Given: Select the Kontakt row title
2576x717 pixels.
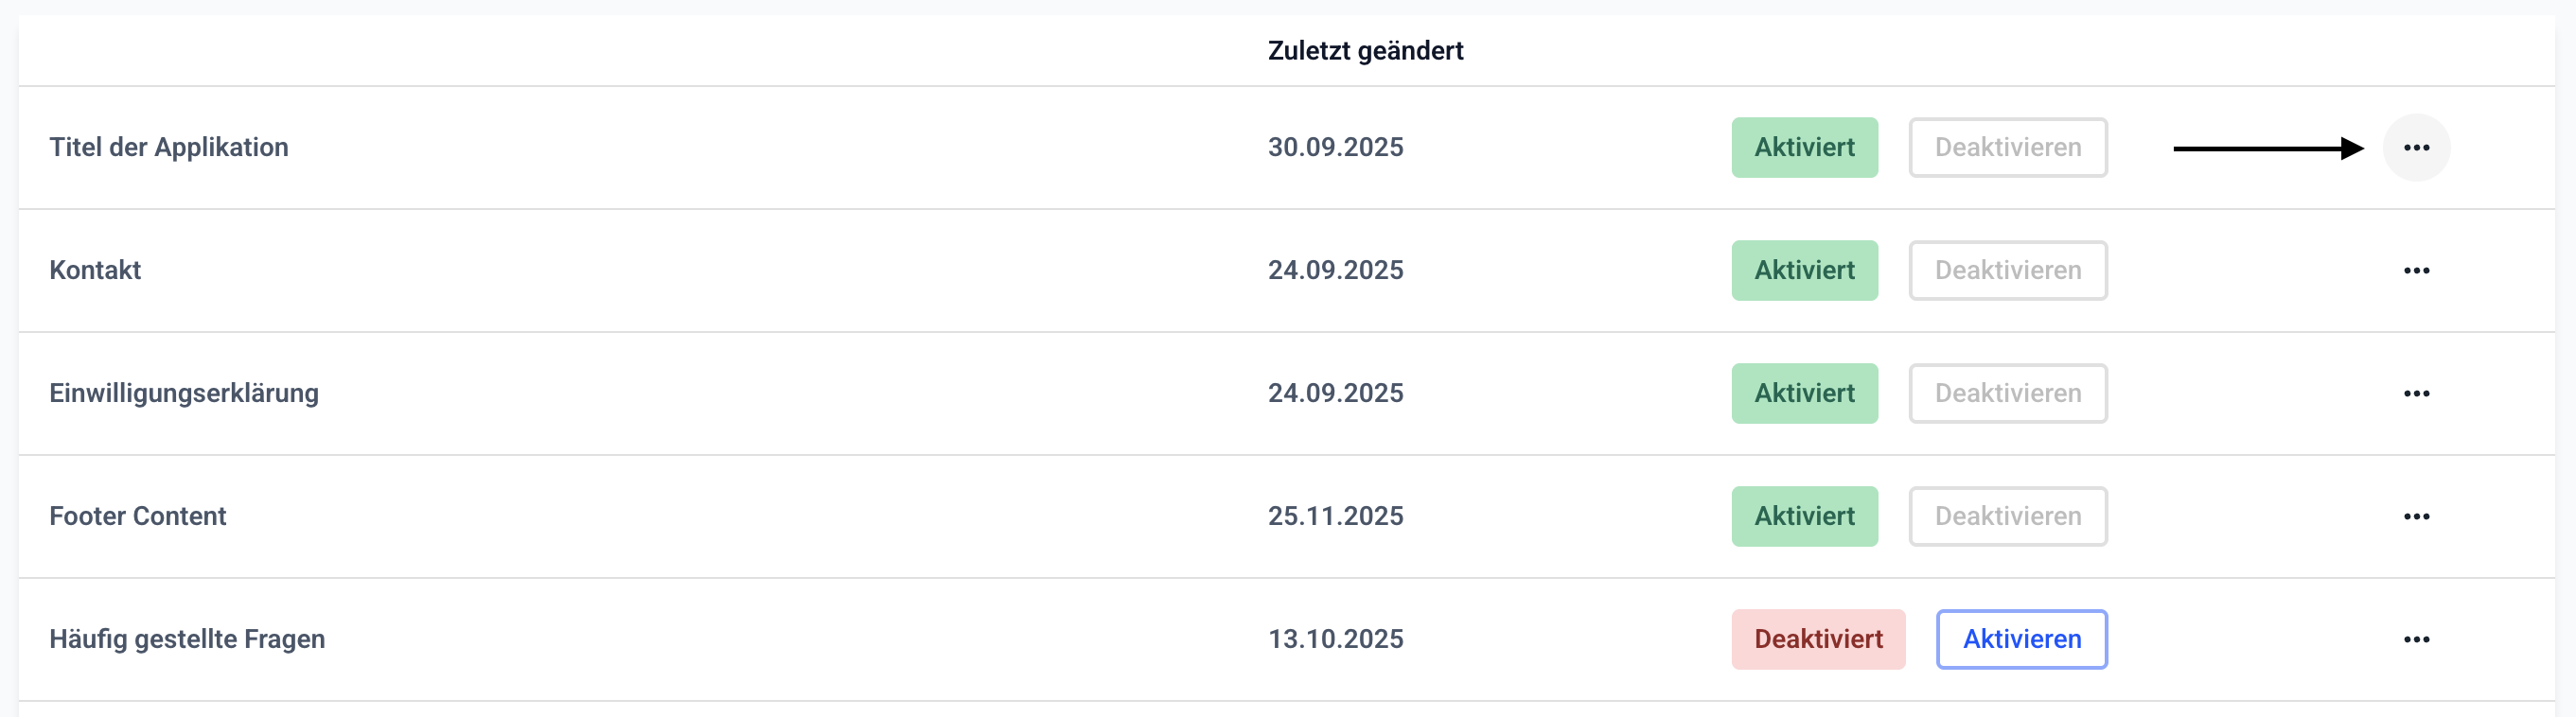Looking at the screenshot, I should coord(95,271).
